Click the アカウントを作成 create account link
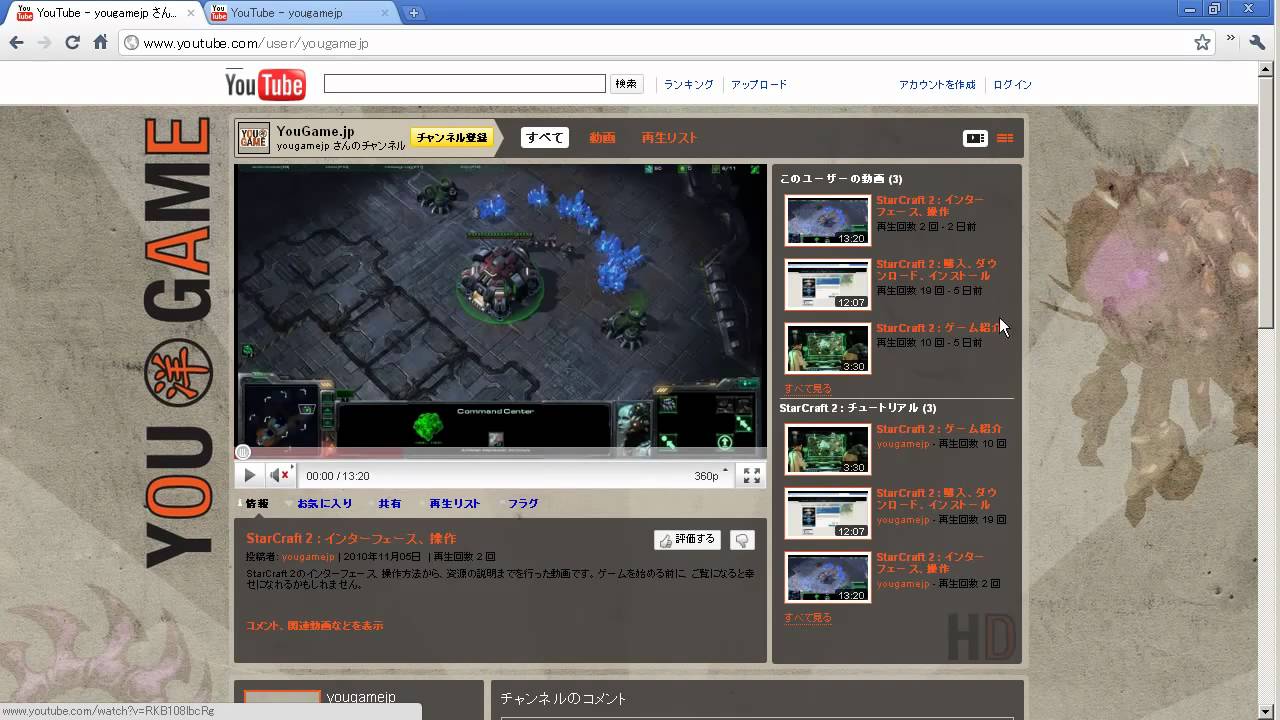Screen dimensions: 1280x720 coord(937,85)
